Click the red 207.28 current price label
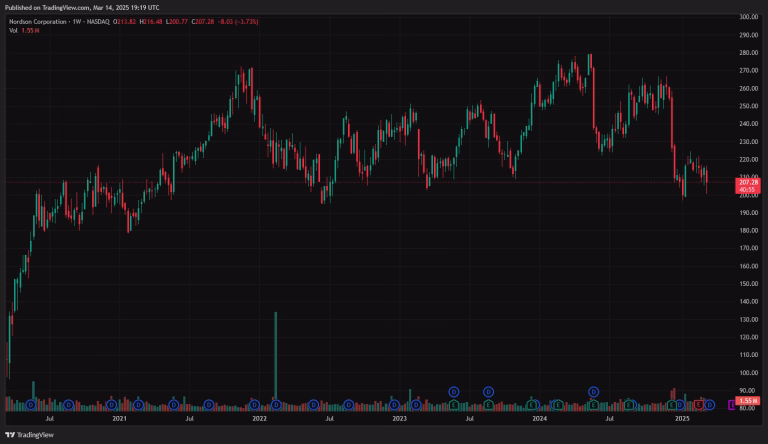This screenshot has width=768, height=444. tap(747, 182)
